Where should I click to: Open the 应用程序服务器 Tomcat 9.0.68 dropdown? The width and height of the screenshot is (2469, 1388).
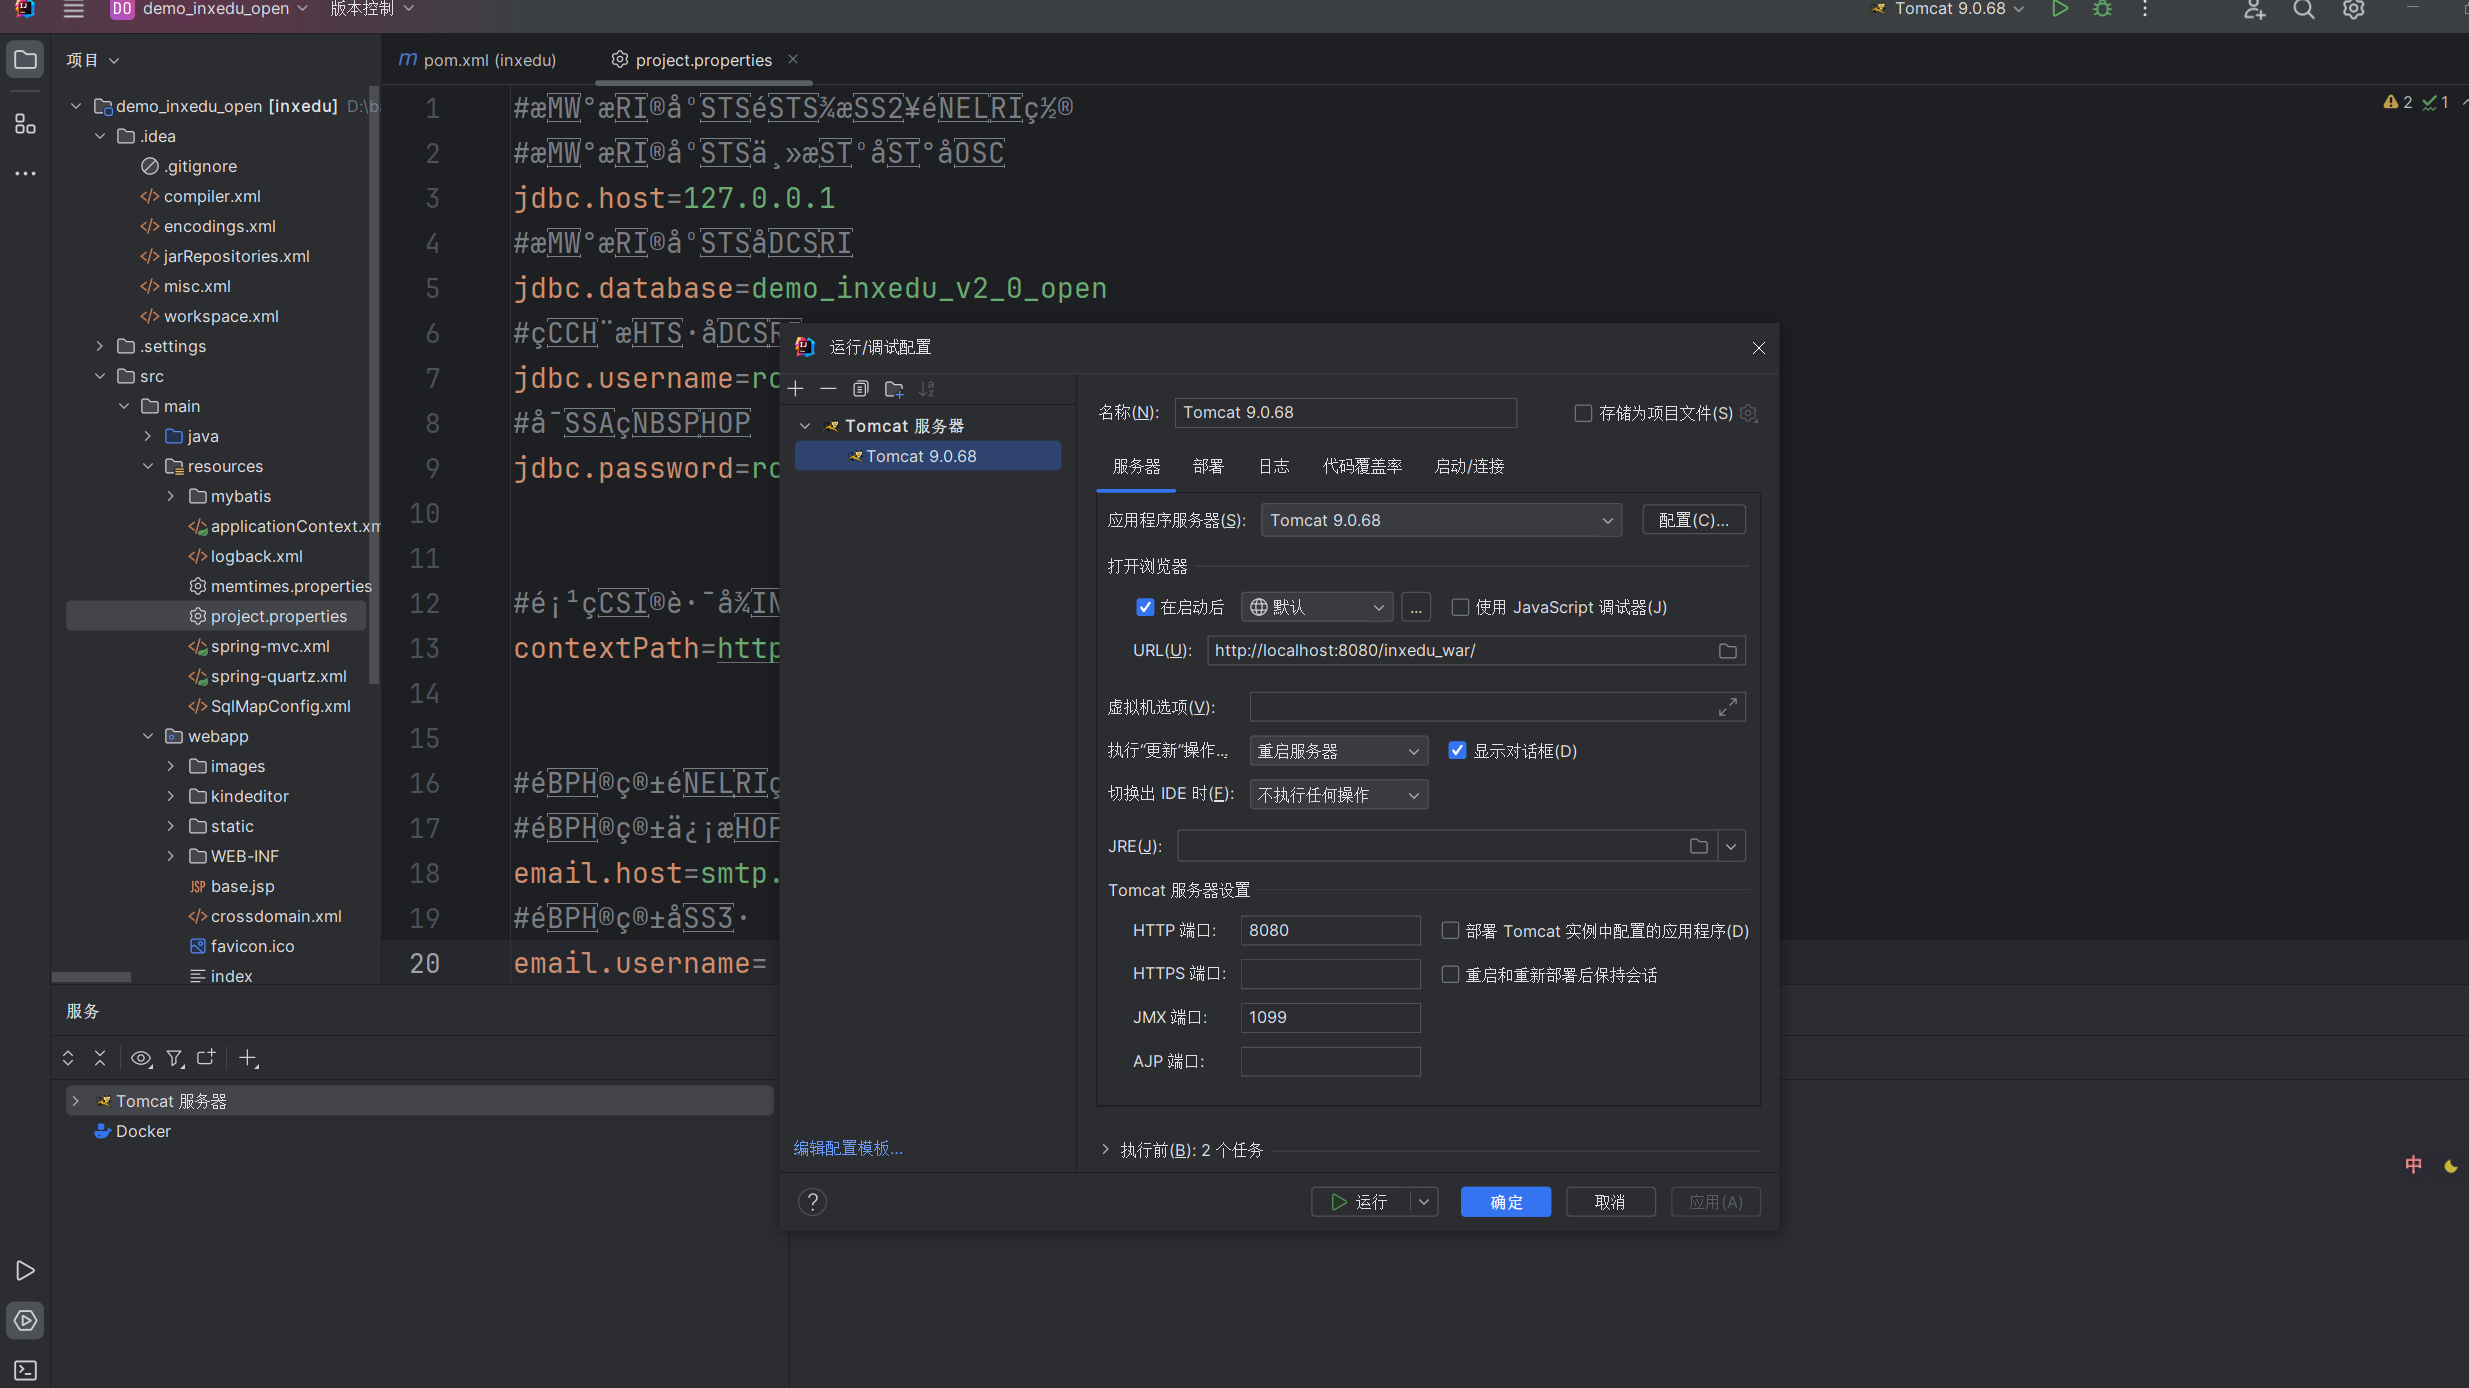1440,520
